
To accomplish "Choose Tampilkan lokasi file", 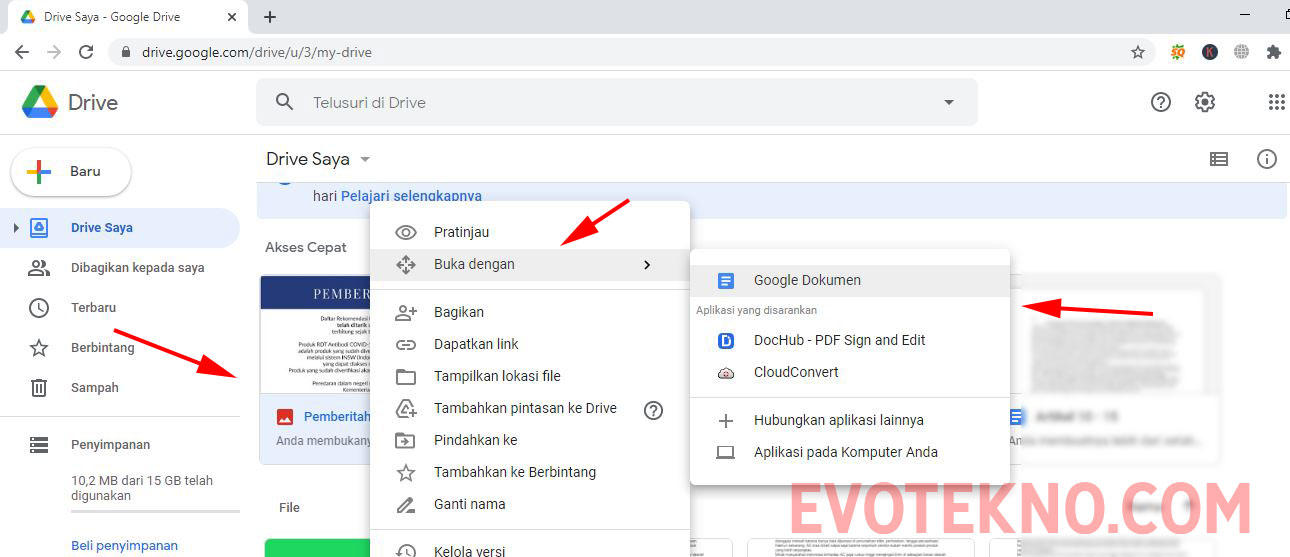I will (x=530, y=376).
